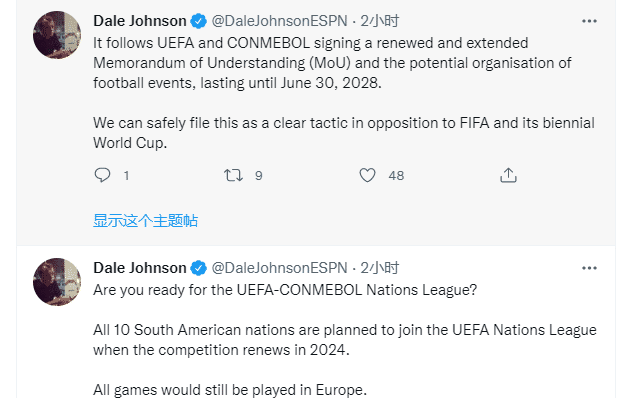Click the verified badge on first tweet

pos(199,21)
